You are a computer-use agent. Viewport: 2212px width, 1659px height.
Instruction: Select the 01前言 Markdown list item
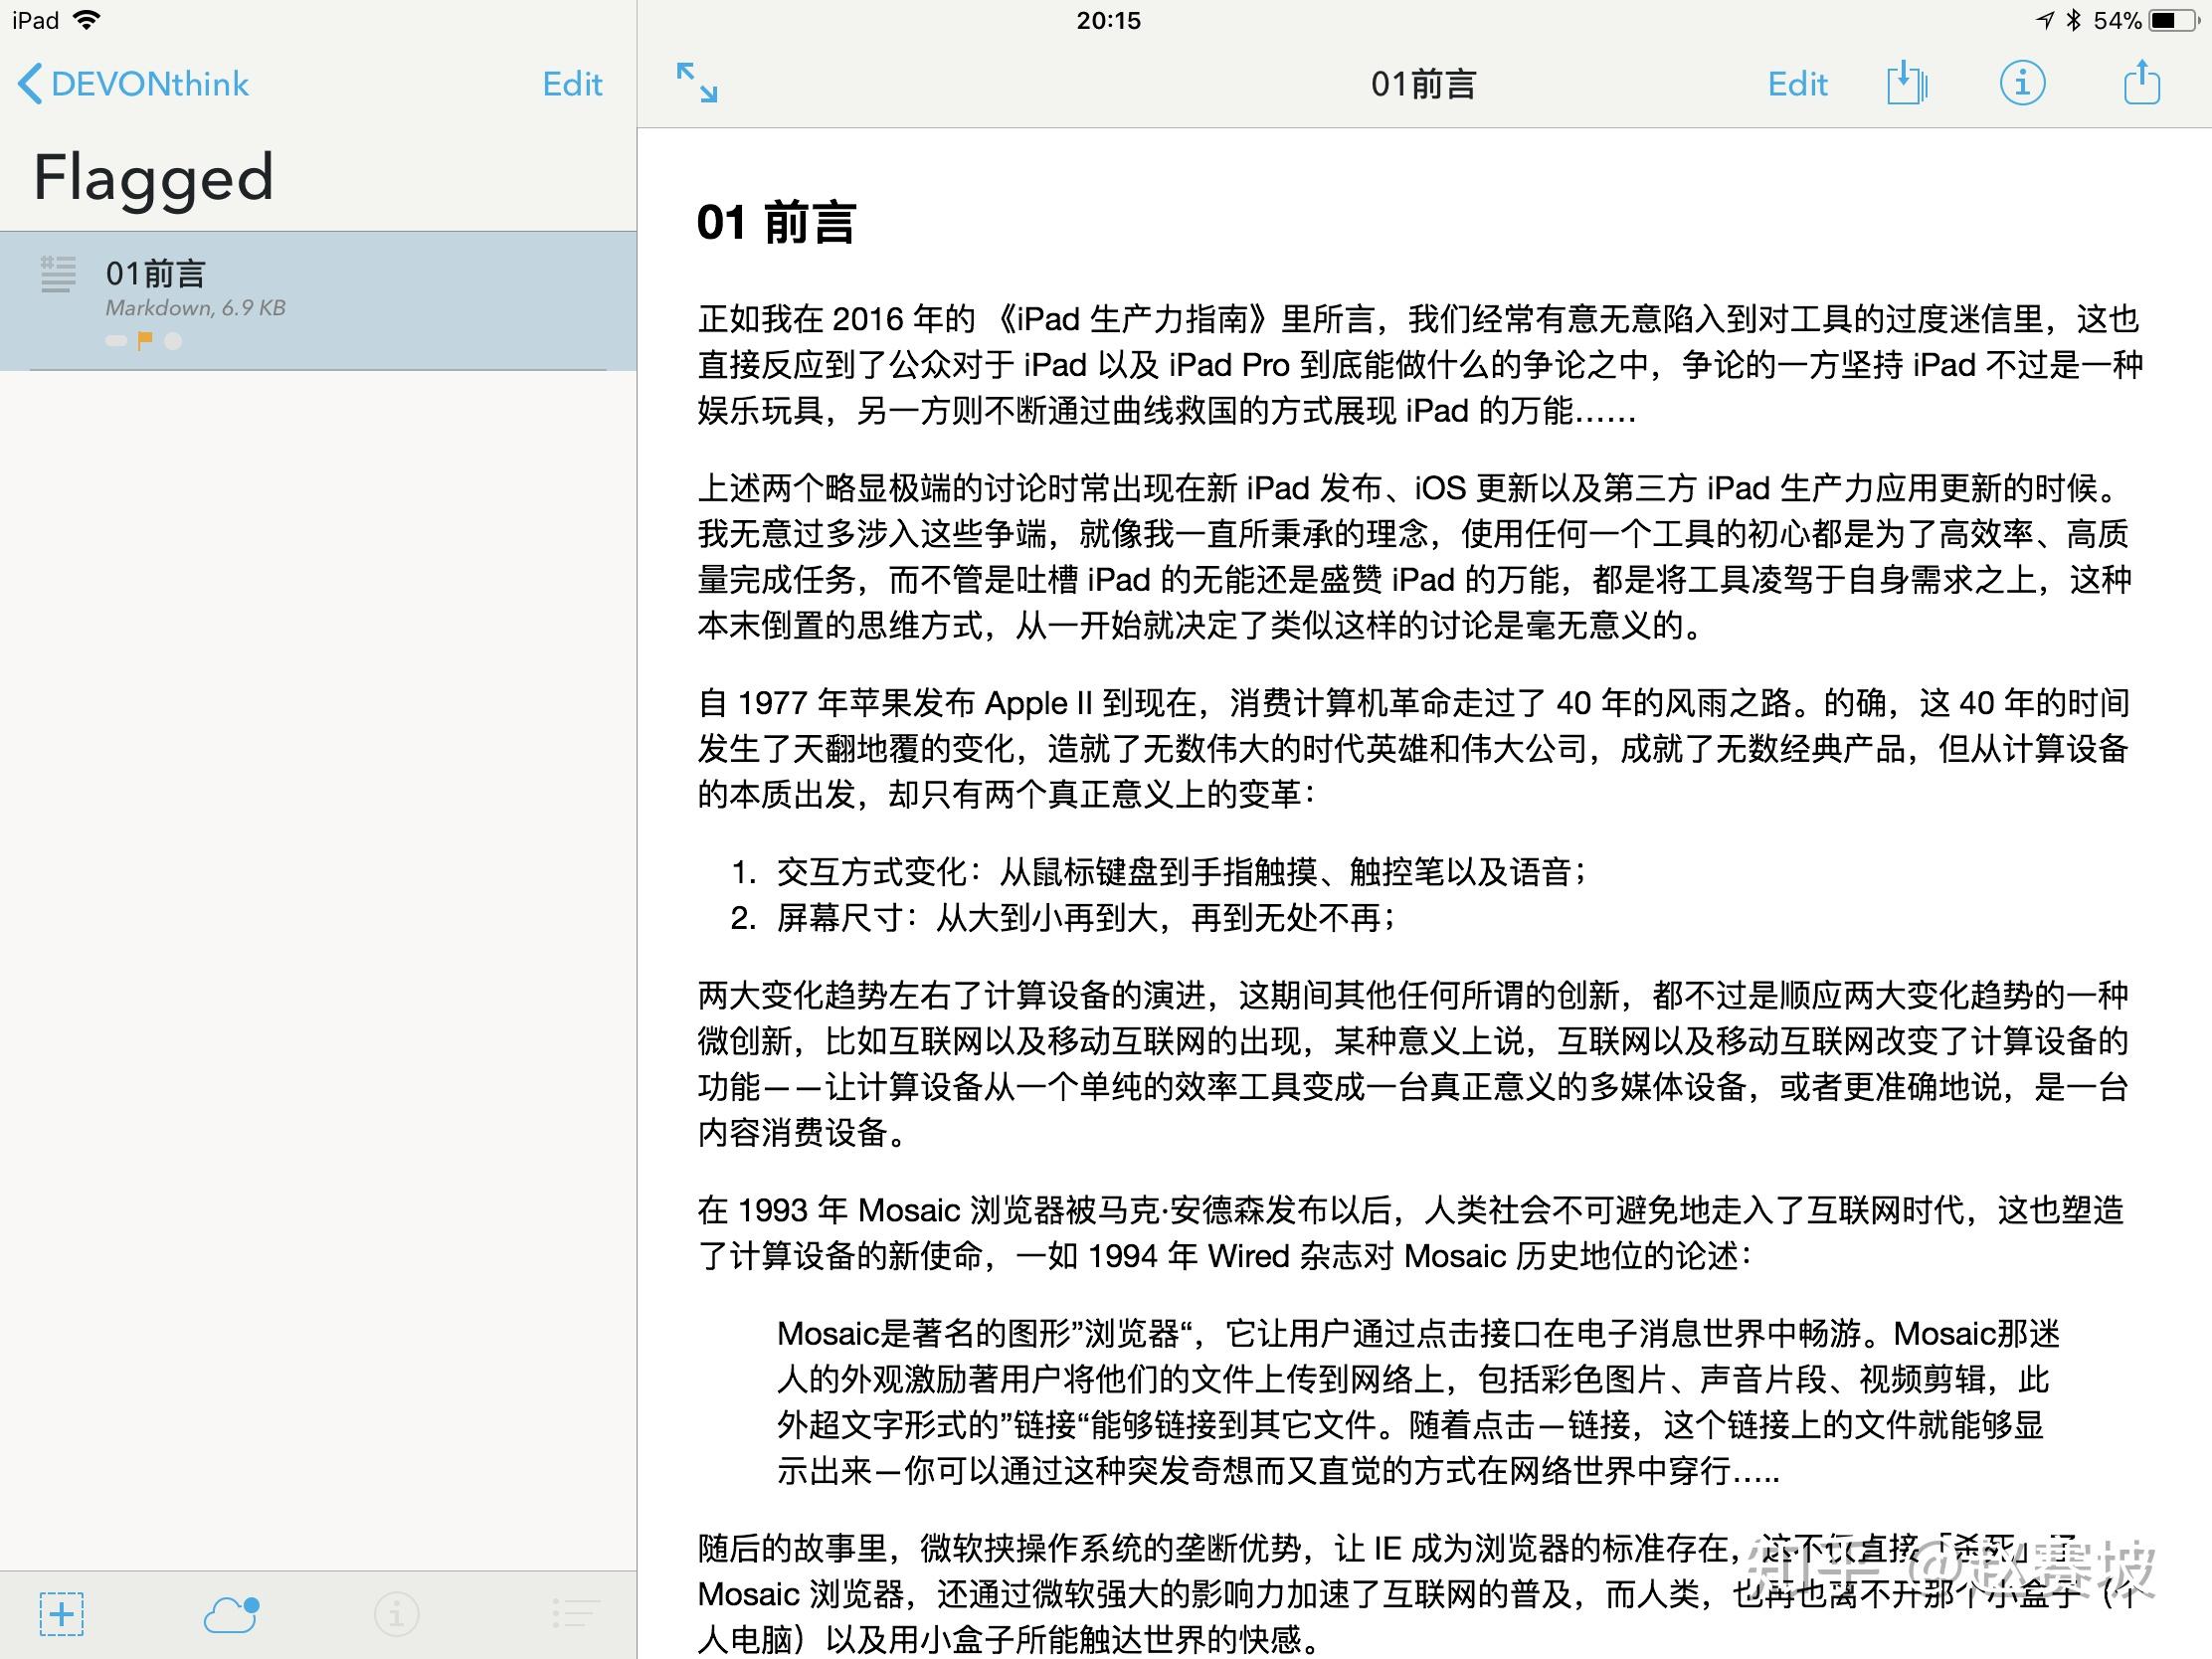318,301
